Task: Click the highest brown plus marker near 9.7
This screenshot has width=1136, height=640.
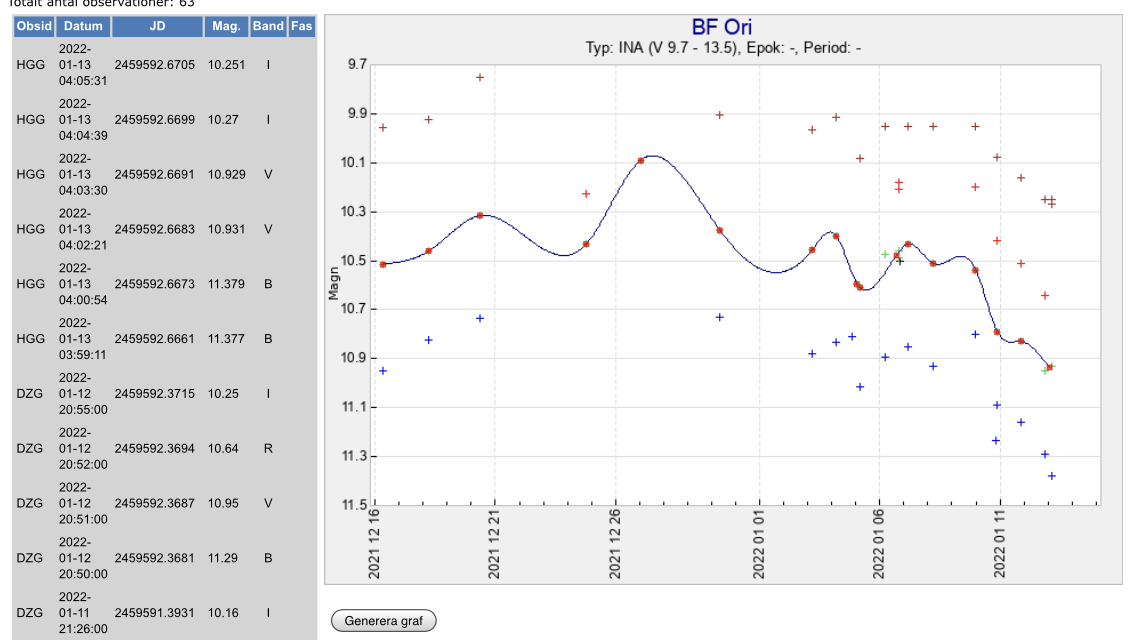Action: pos(480,77)
